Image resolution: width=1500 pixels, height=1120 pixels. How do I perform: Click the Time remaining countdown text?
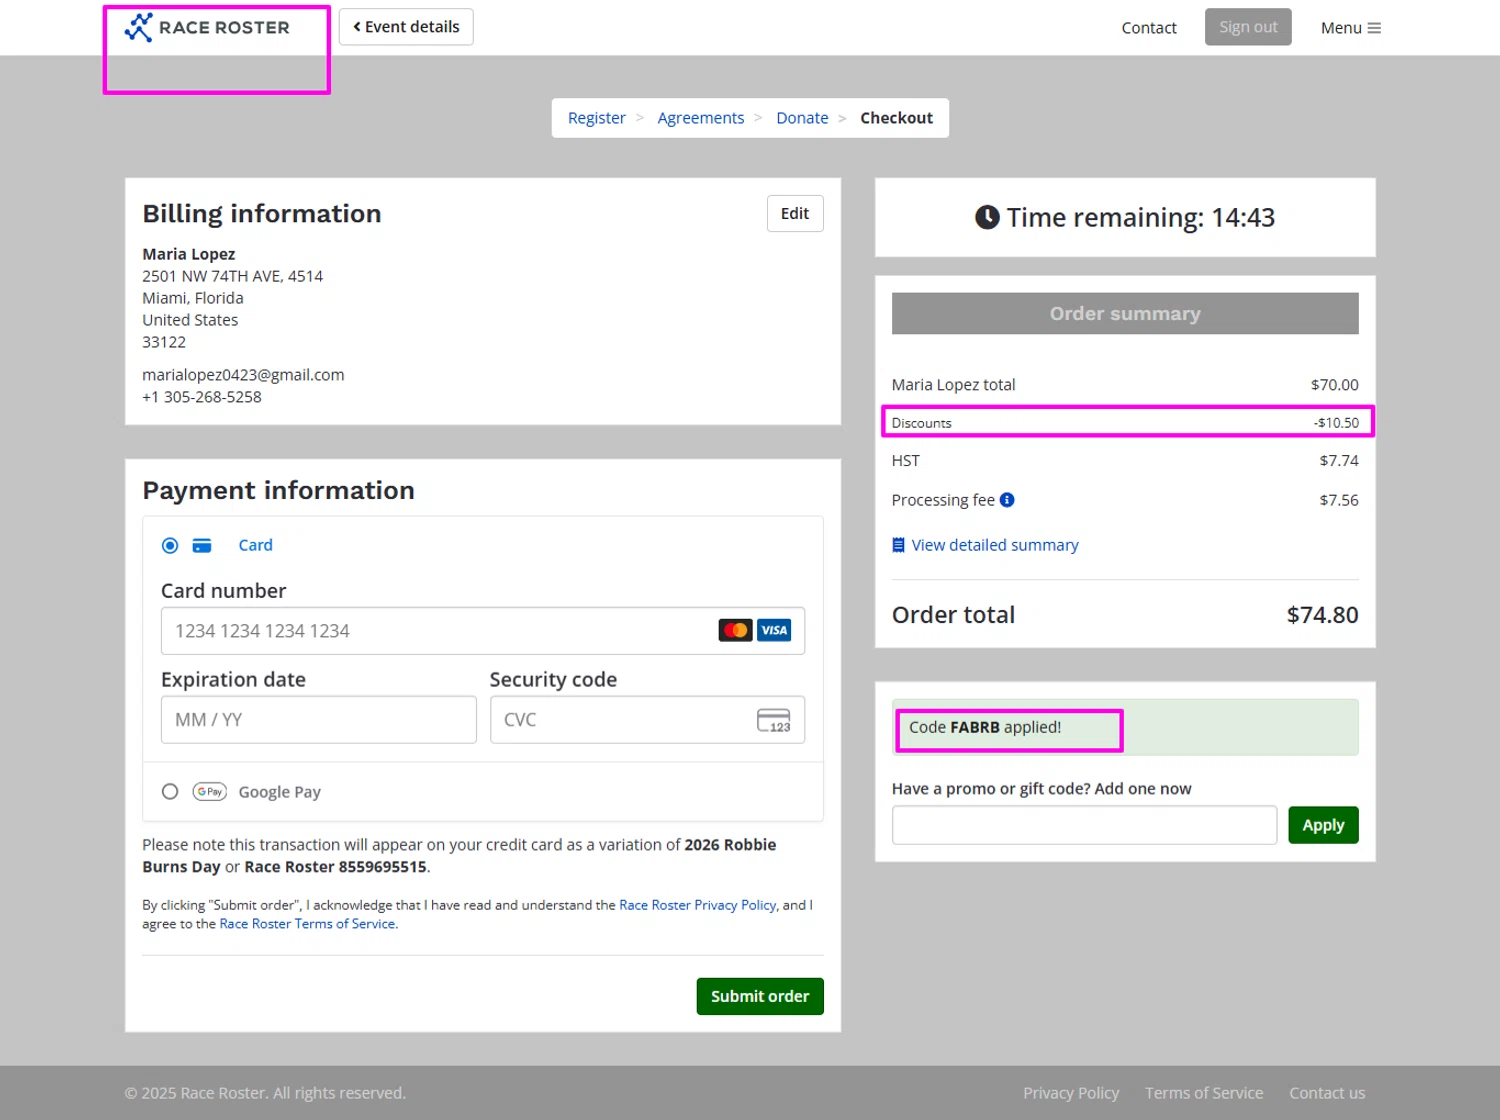tap(1140, 217)
